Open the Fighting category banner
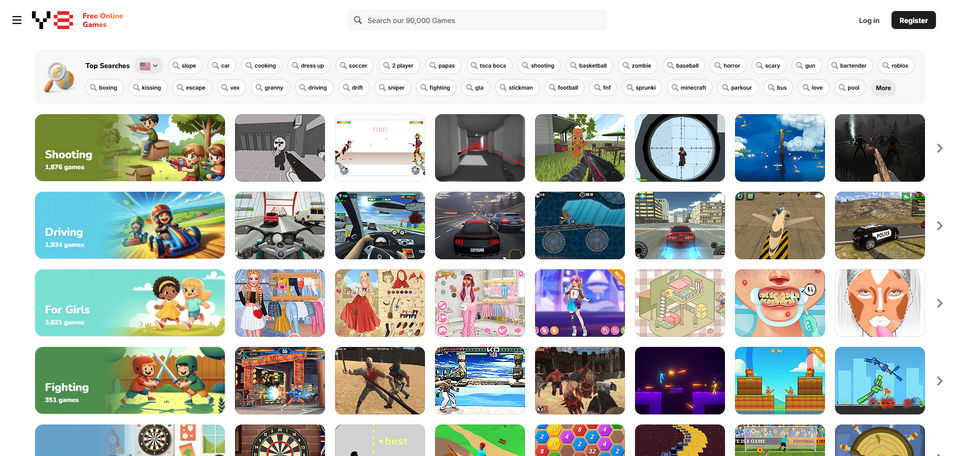The image size is (960, 456). point(130,381)
